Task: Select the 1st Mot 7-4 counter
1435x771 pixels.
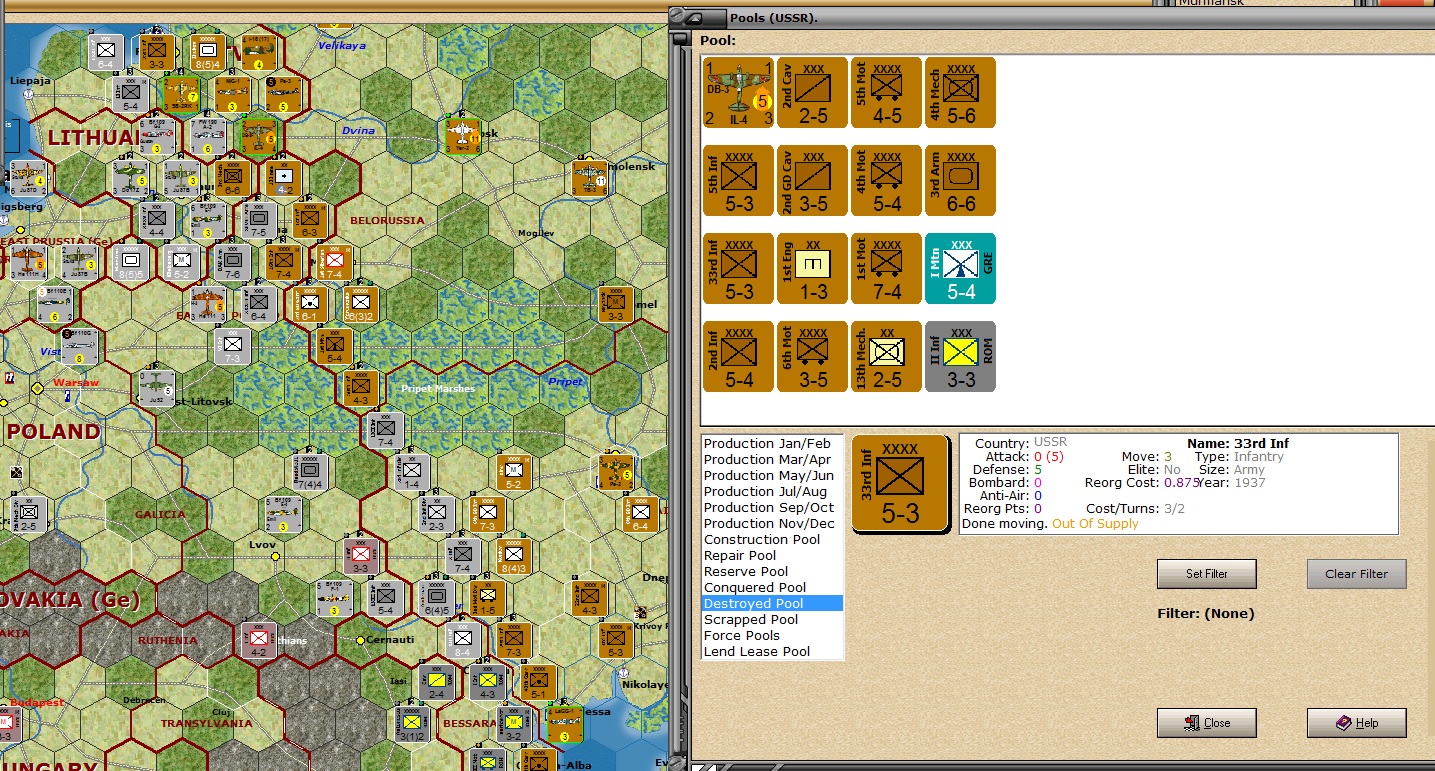Action: click(x=886, y=269)
